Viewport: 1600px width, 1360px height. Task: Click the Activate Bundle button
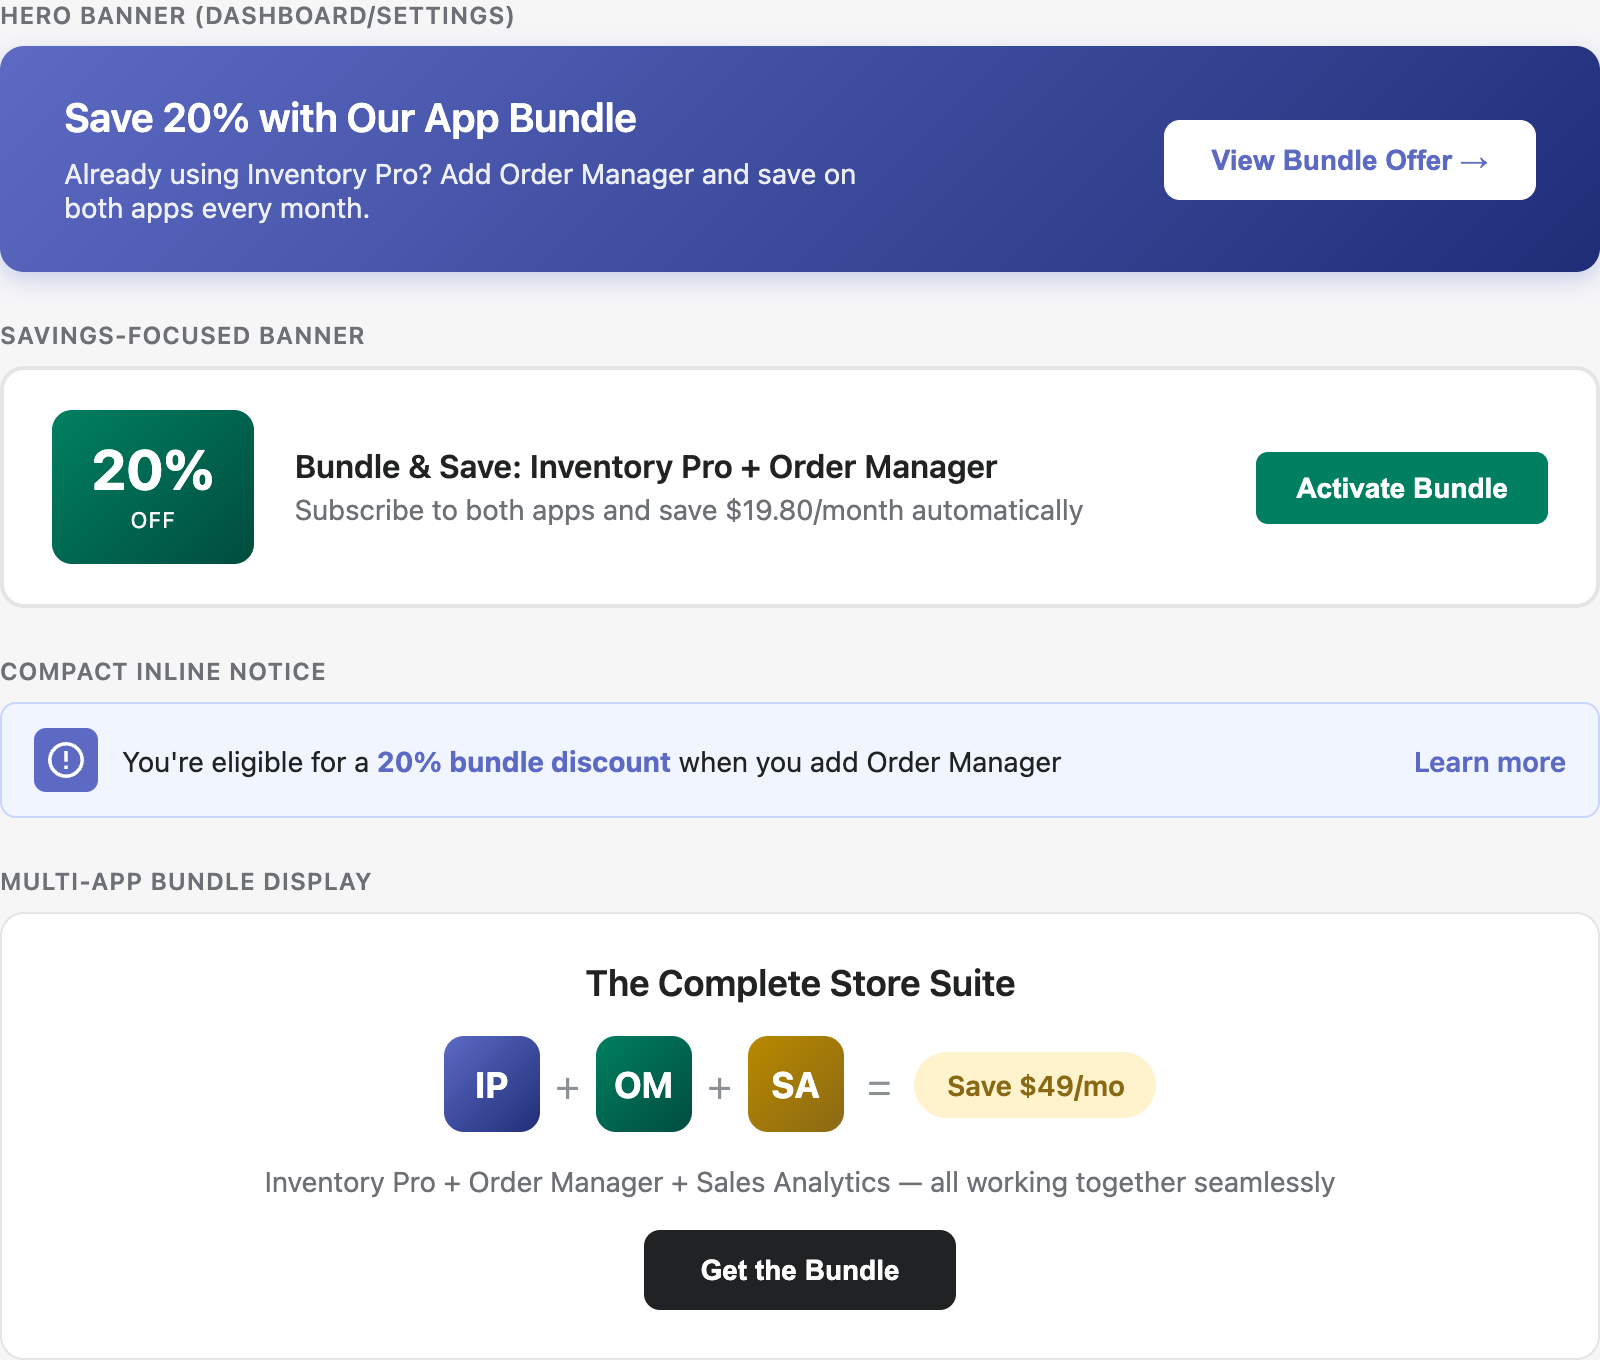(1401, 488)
